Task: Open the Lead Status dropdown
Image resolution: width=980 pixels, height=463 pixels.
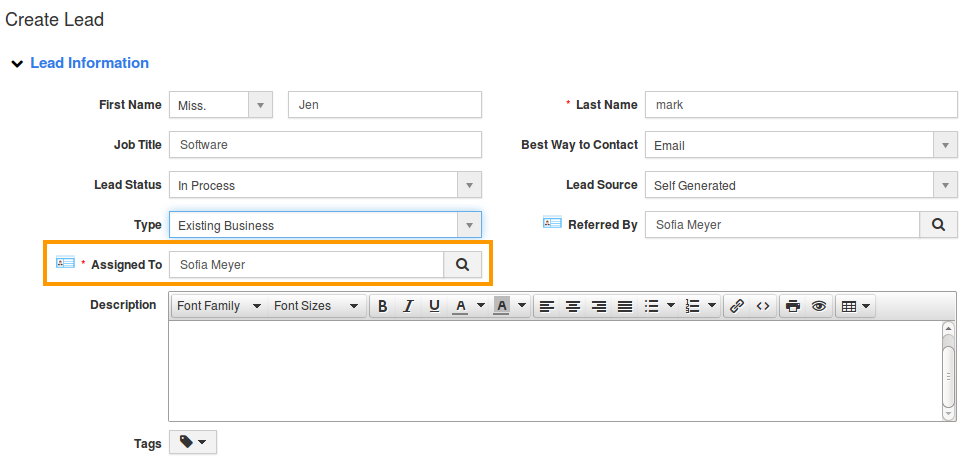Action: (325, 185)
